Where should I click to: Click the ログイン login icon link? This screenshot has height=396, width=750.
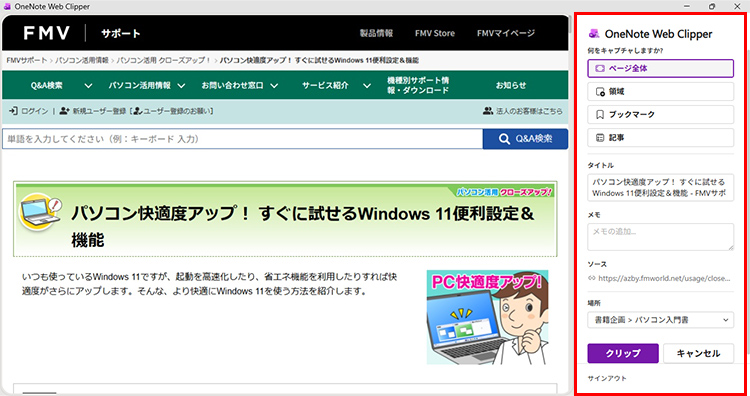tap(29, 111)
